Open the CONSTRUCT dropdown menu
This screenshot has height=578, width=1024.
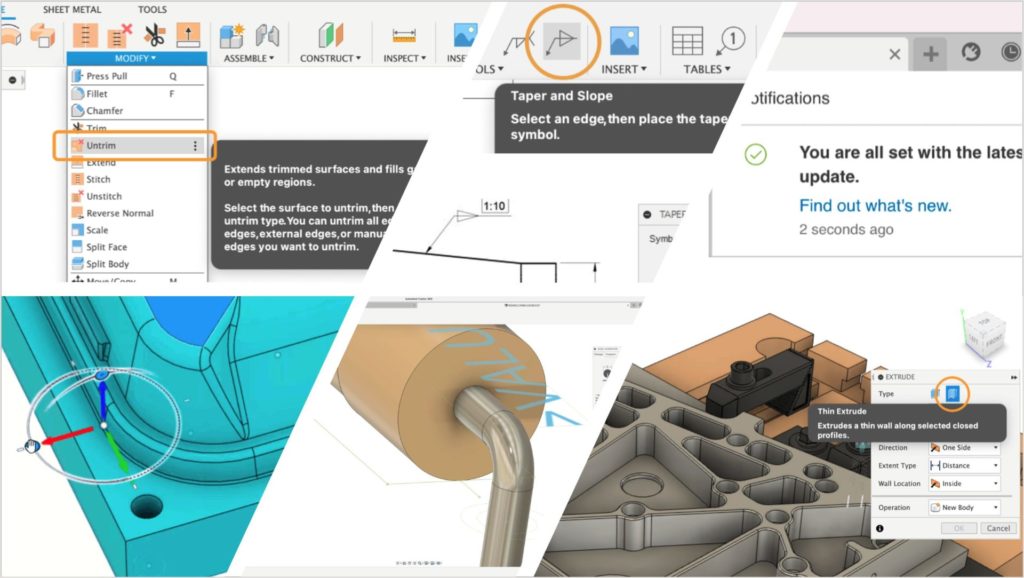click(329, 57)
